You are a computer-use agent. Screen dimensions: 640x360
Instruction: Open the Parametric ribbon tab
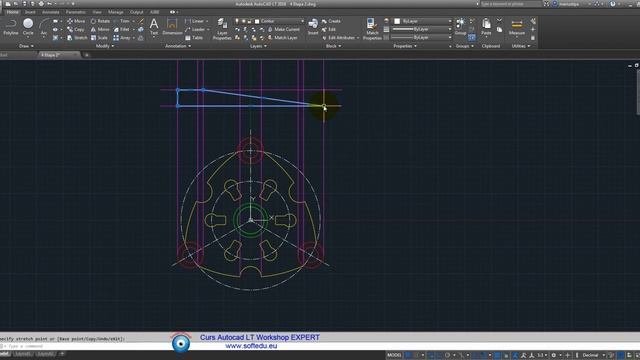(x=76, y=12)
